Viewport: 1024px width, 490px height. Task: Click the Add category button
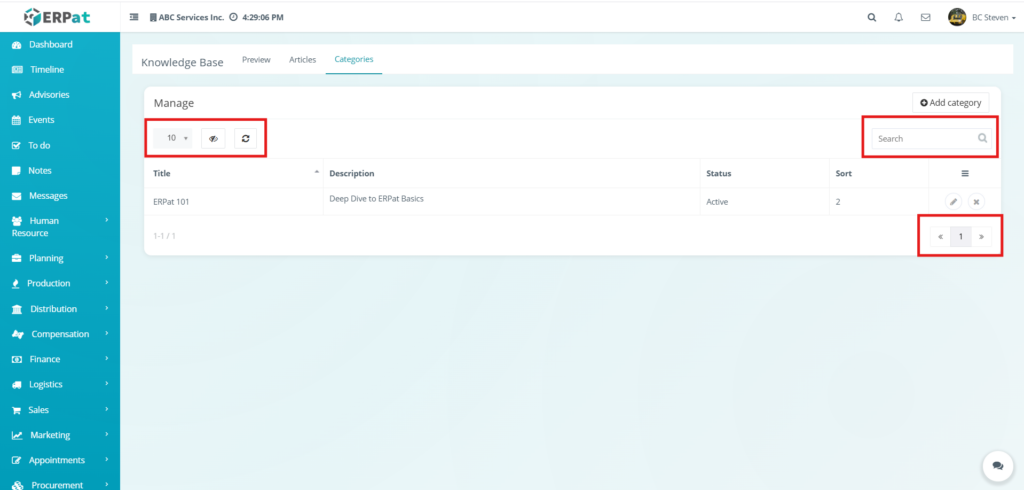(950, 103)
